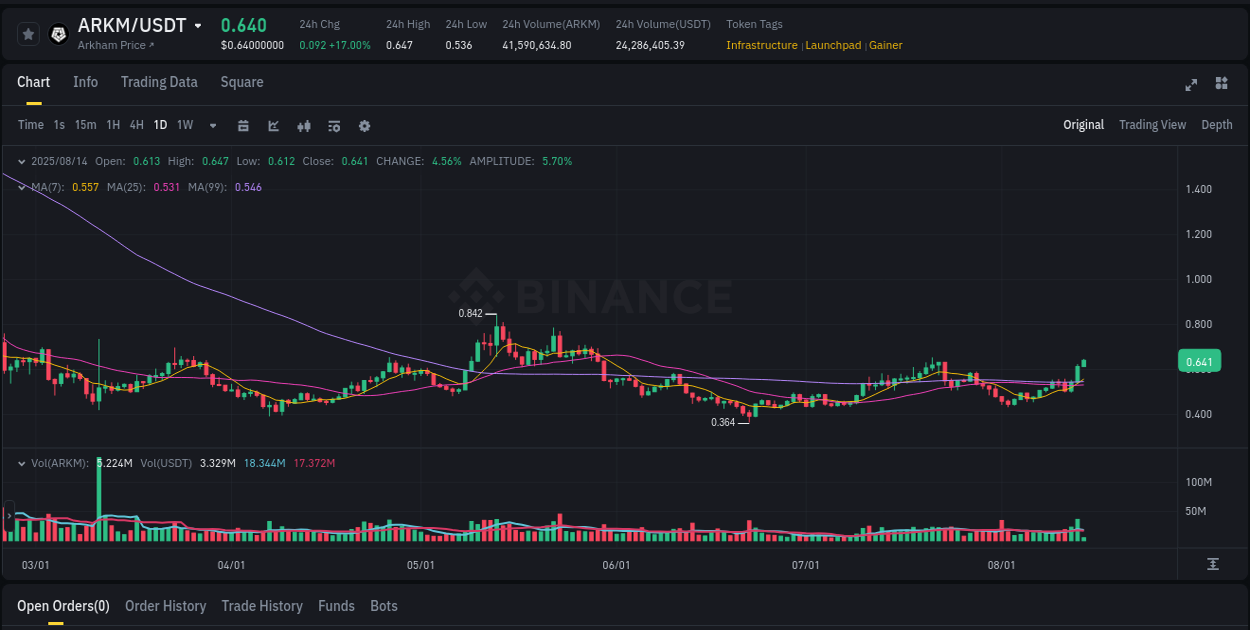
Task: Switch chart to Trading View mode
Action: pyautogui.click(x=1152, y=125)
